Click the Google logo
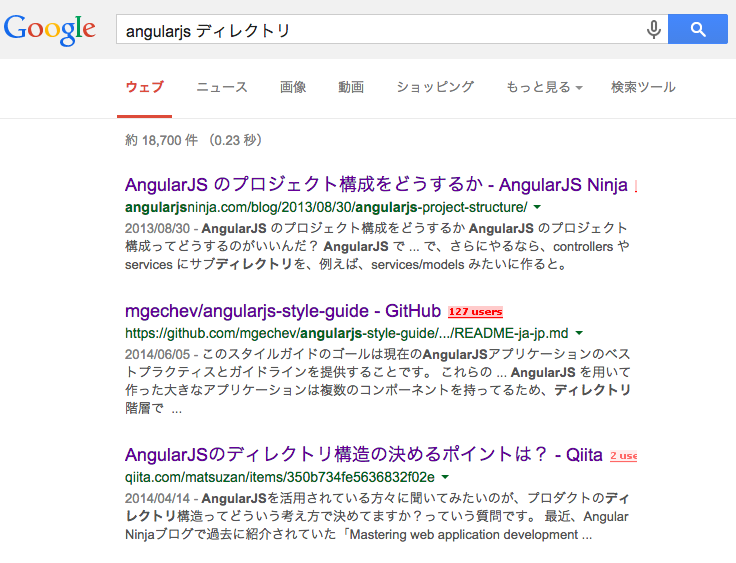The height and width of the screenshot is (563, 736). [x=50, y=29]
